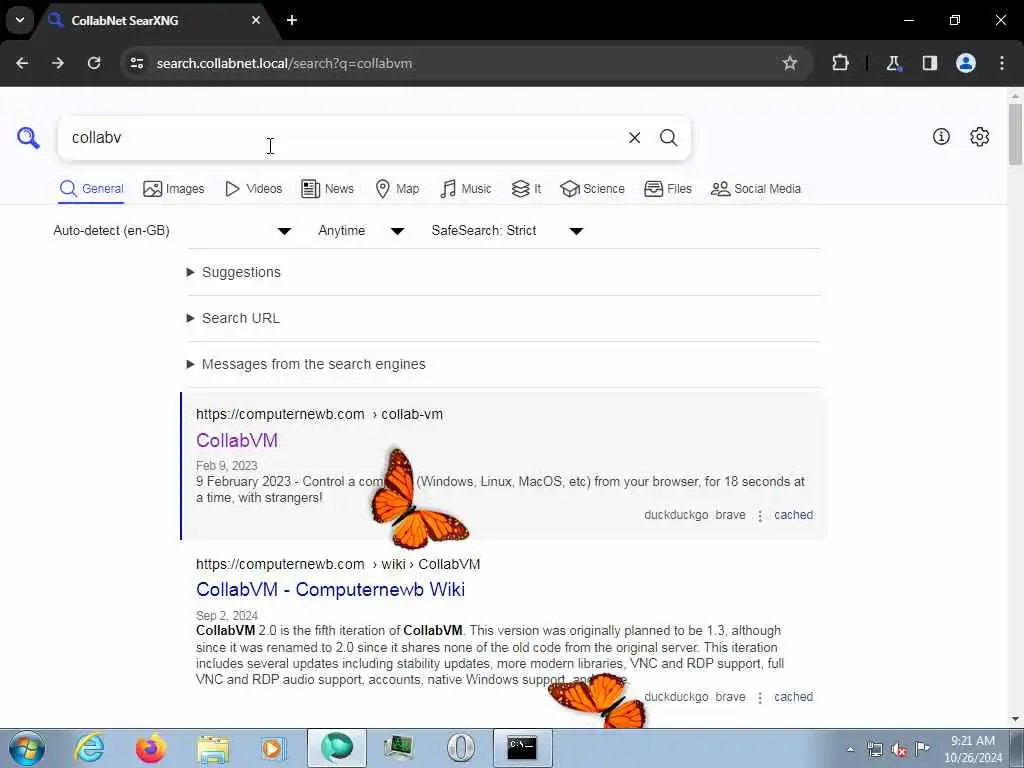Switch to the It category
This screenshot has height=768, width=1024.
[526, 189]
